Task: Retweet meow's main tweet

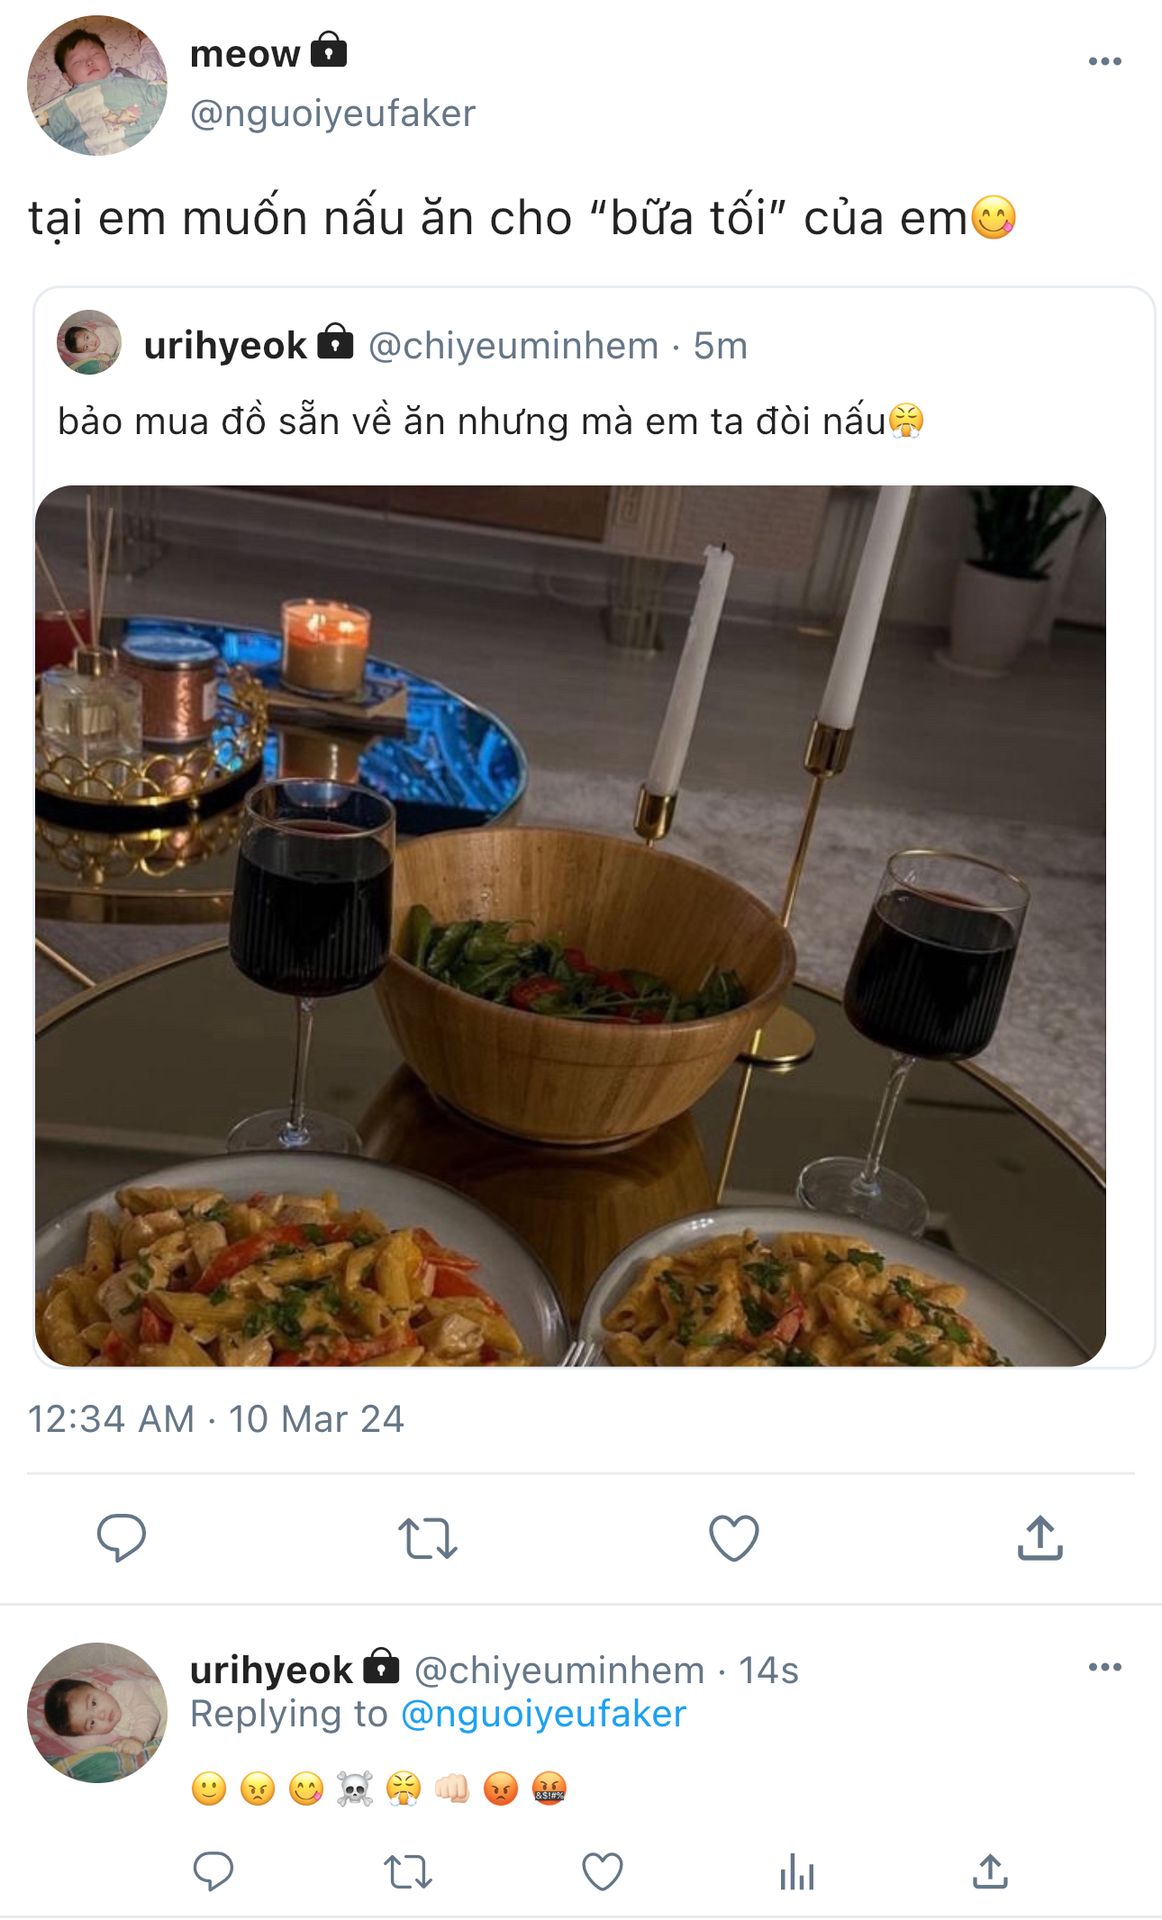Action: point(428,1538)
